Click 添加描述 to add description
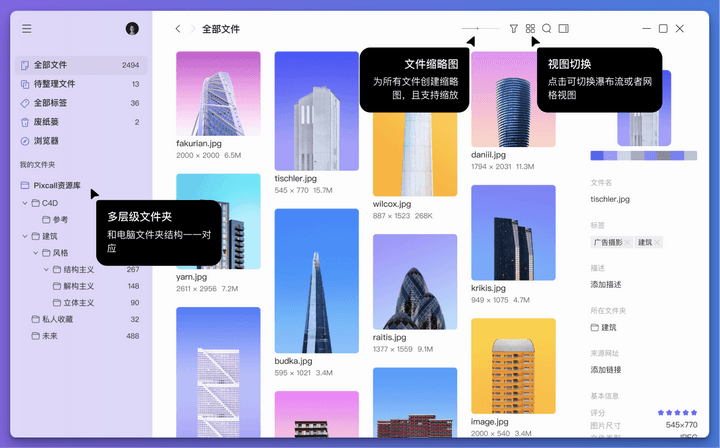720x448 pixels. (606, 285)
